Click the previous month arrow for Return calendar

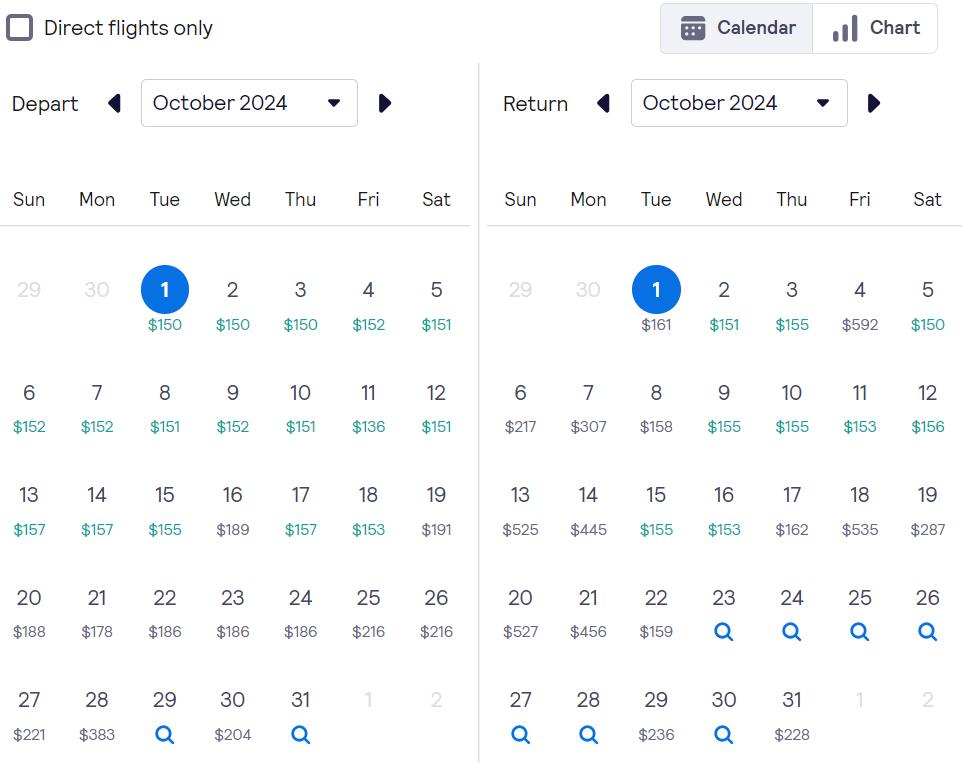(603, 103)
